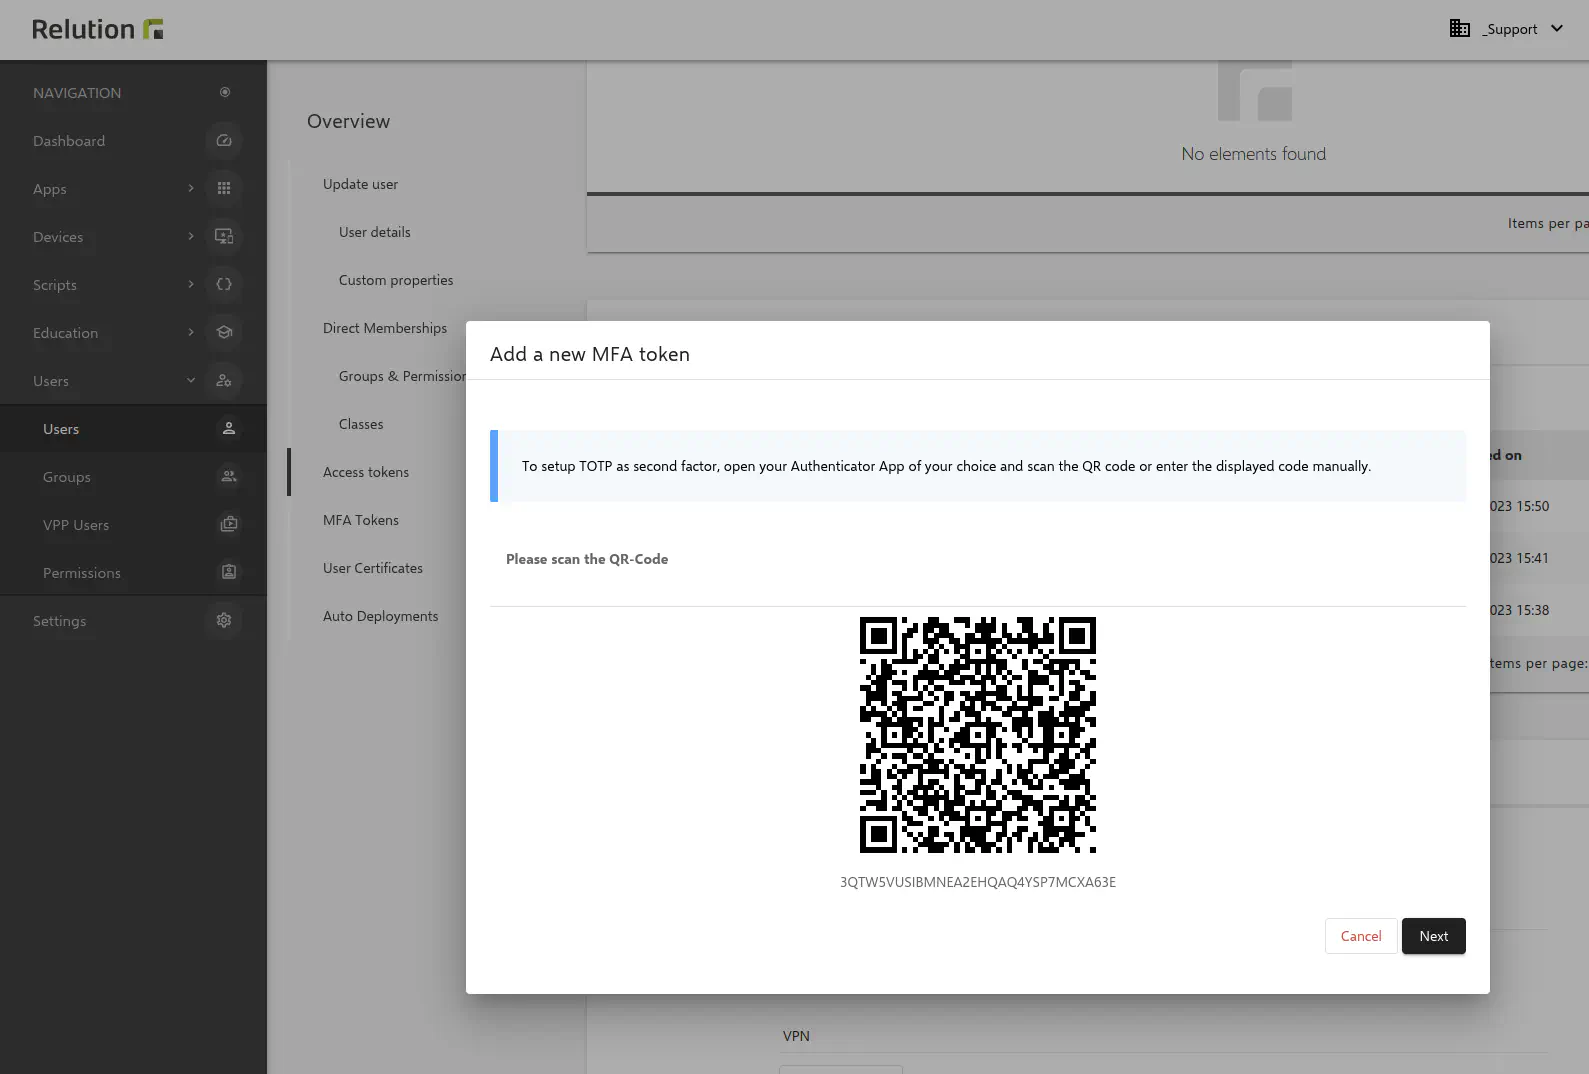Go to MFA Tokens section
This screenshot has width=1589, height=1074.
(x=361, y=520)
